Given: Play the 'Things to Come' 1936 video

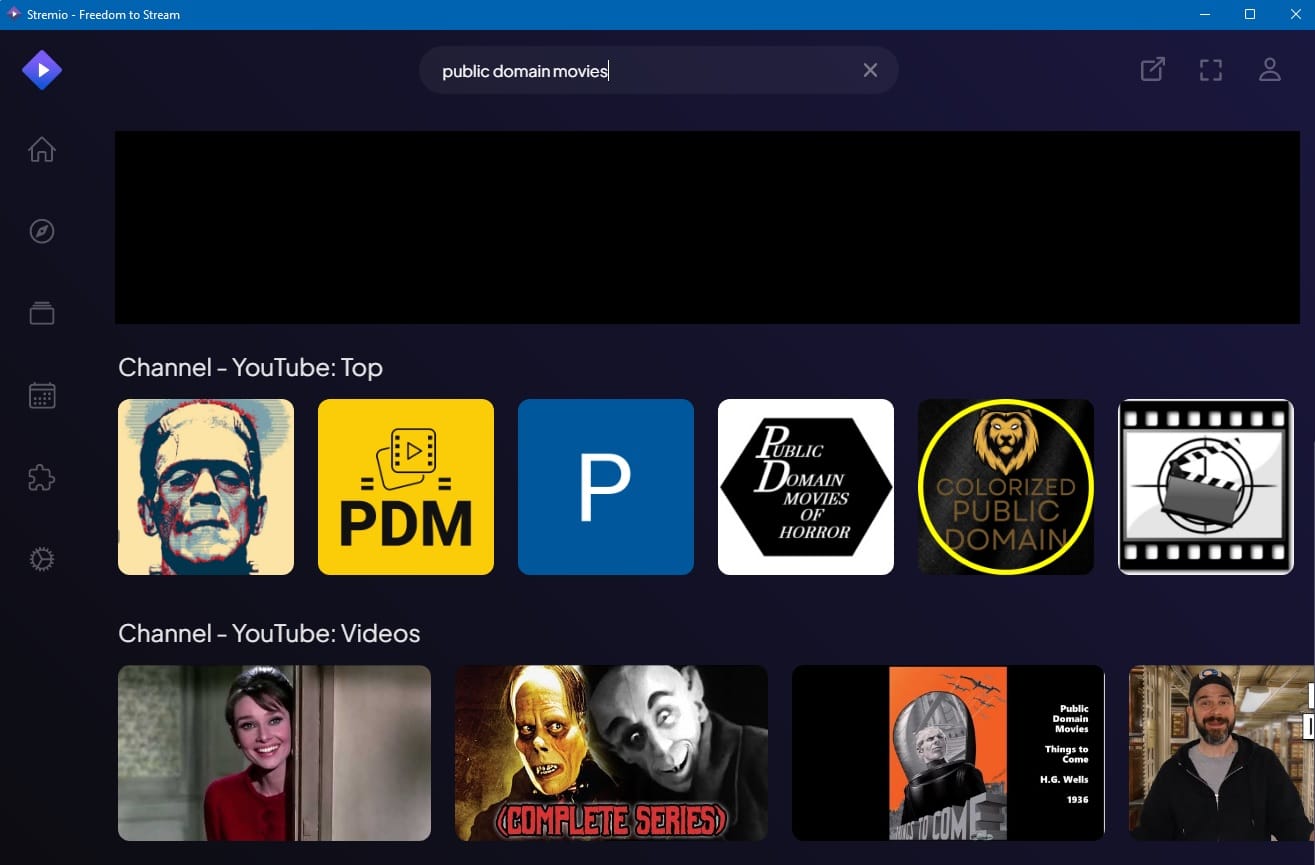Looking at the screenshot, I should [948, 753].
